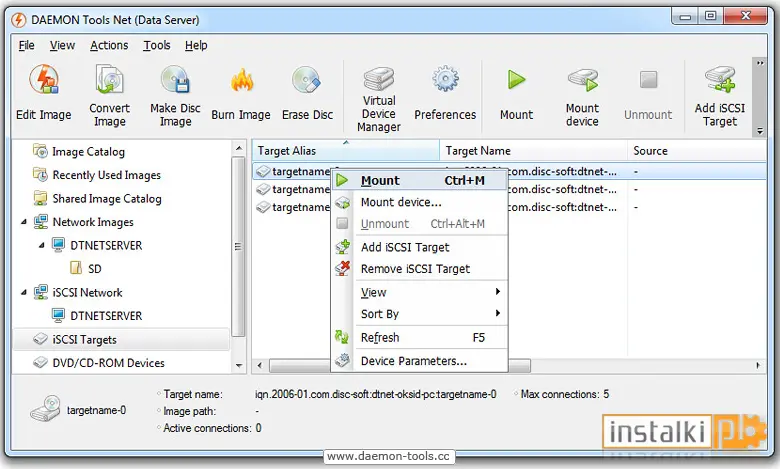This screenshot has height=469, width=780.
Task: Select the Erase Disc tool
Action: point(307,94)
